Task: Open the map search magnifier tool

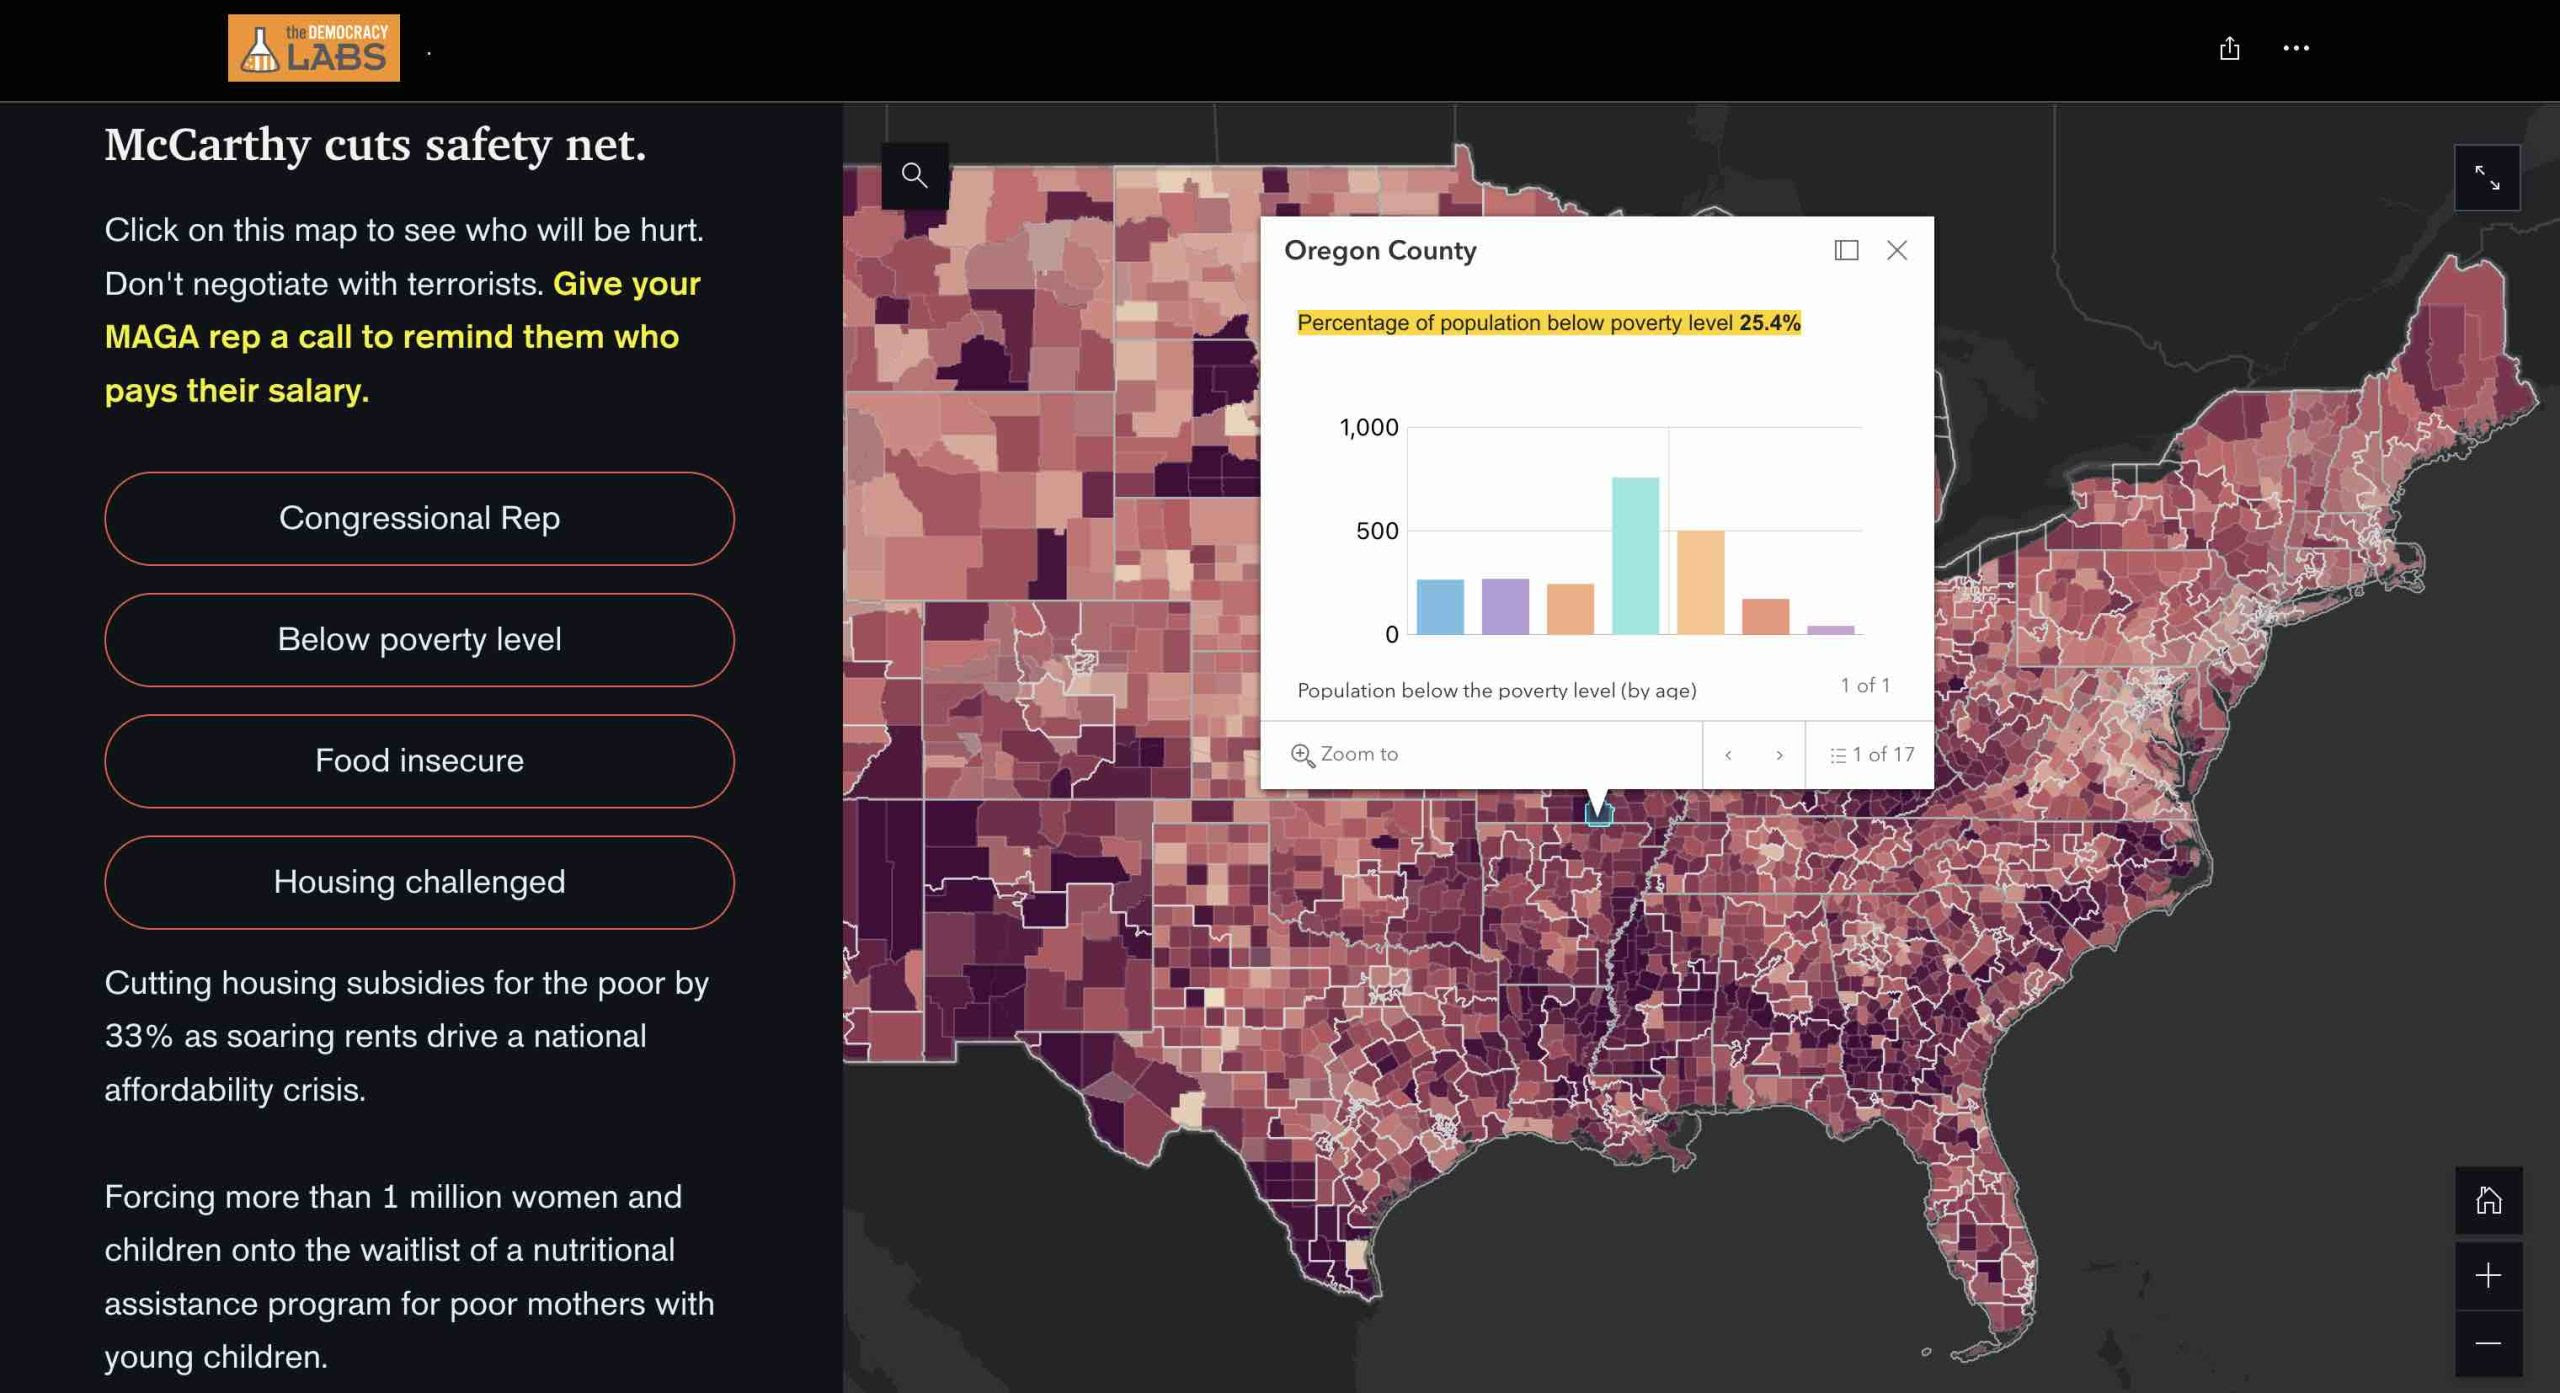Action: [x=914, y=176]
